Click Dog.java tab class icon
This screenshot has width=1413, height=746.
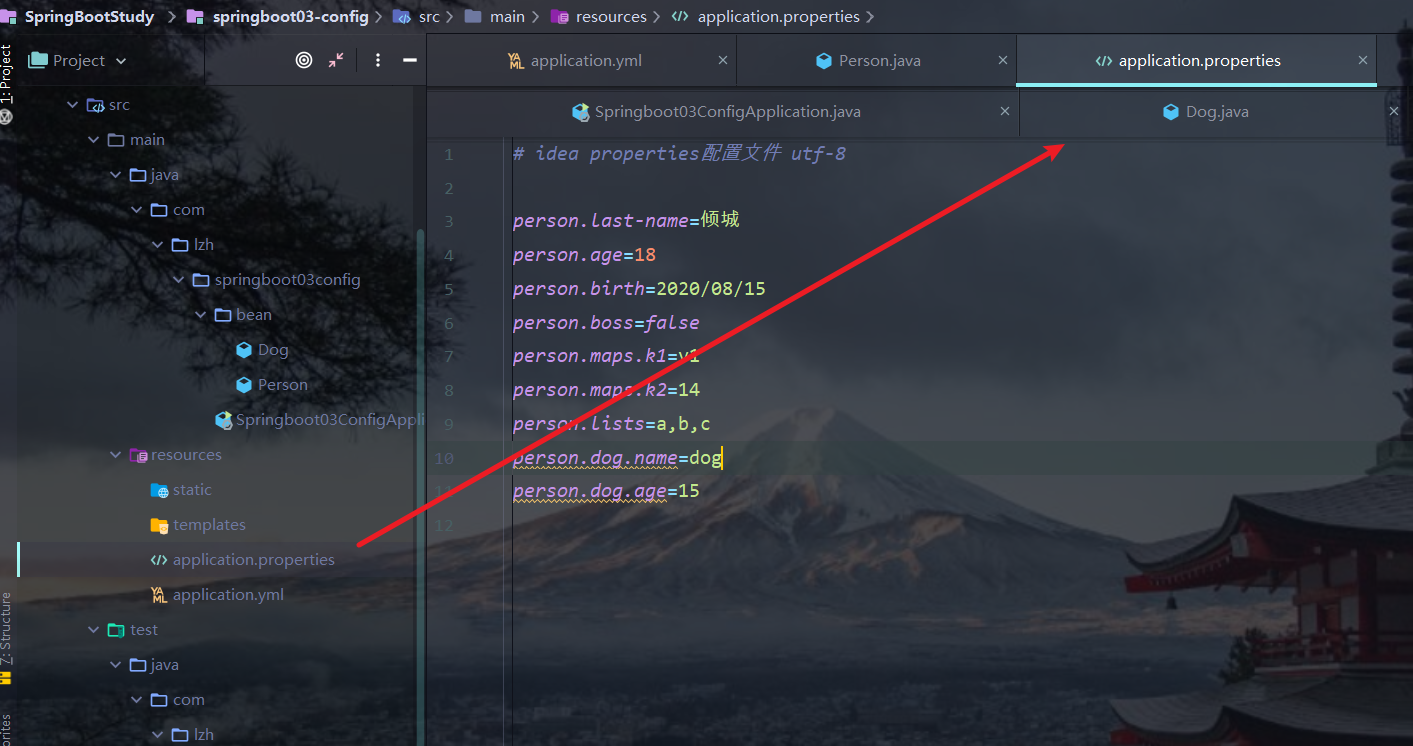tap(1171, 112)
